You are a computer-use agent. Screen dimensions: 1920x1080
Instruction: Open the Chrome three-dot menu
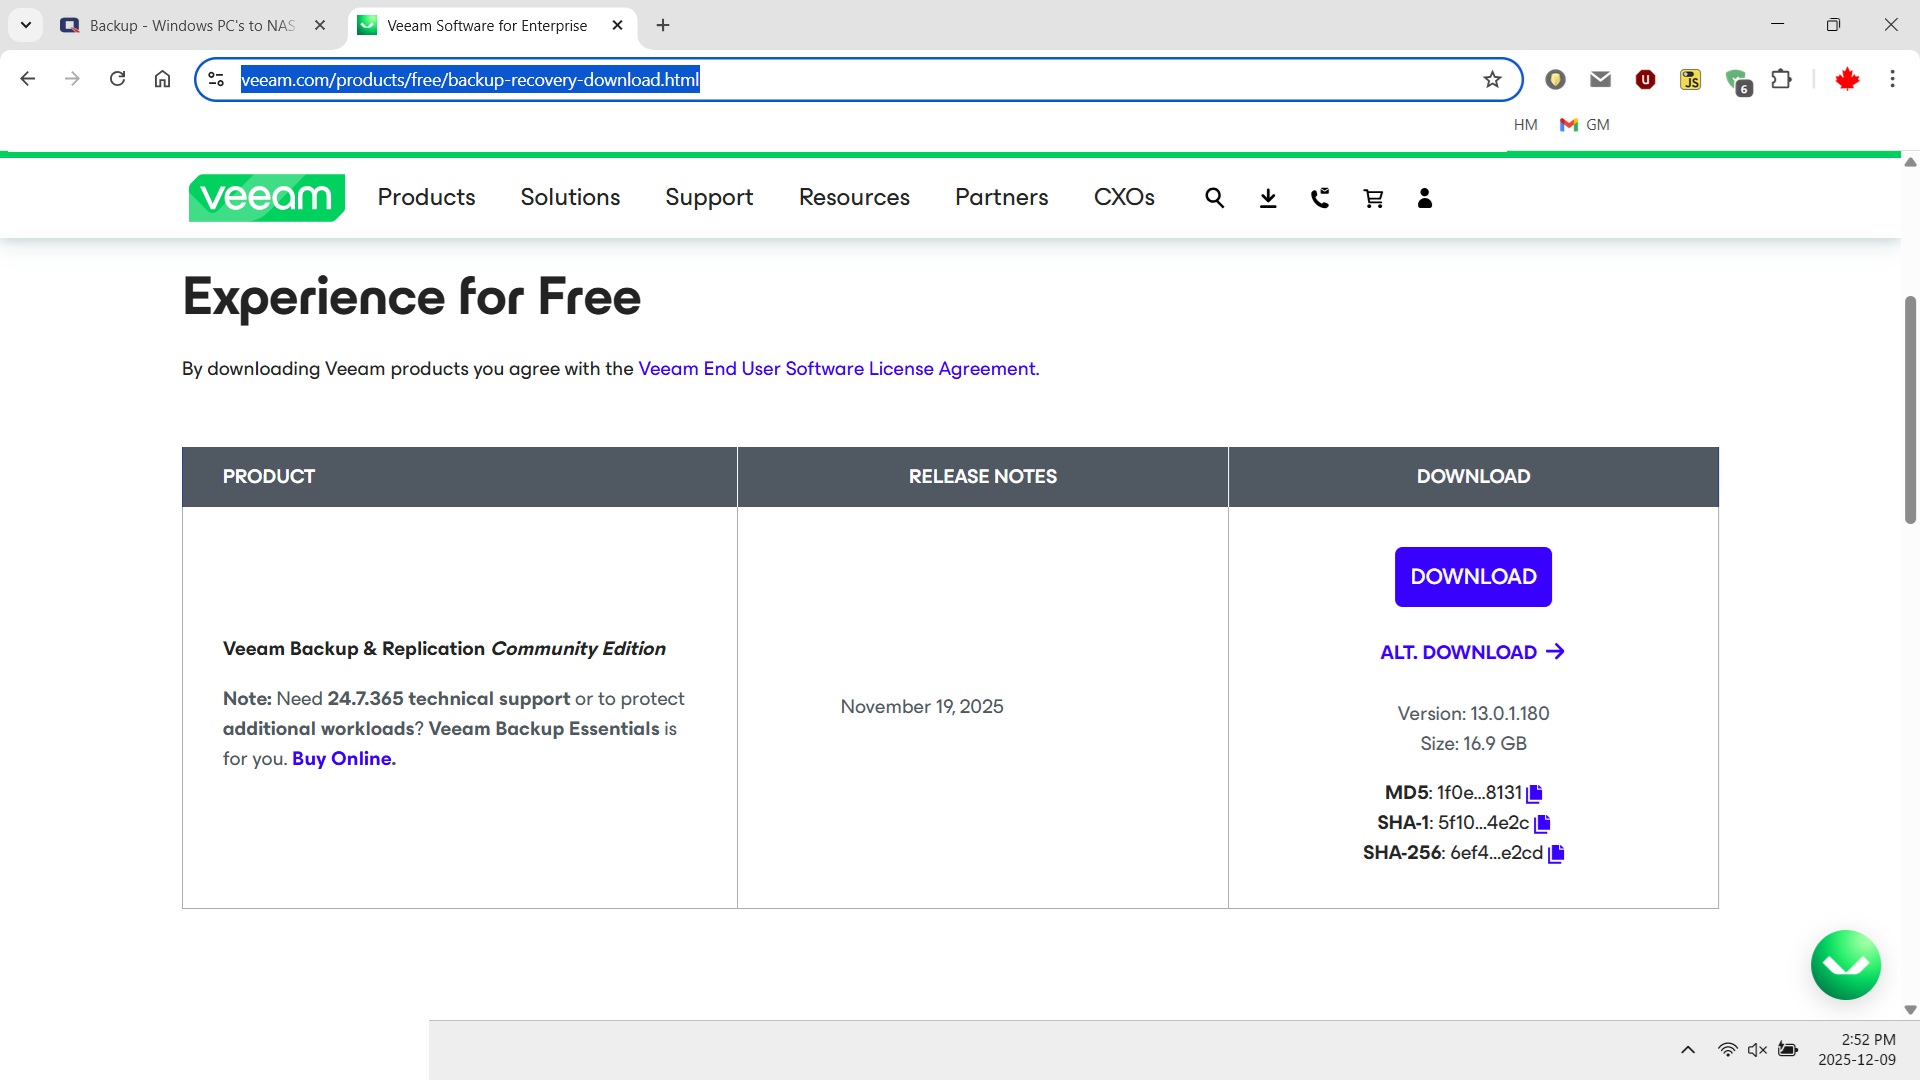1892,80
